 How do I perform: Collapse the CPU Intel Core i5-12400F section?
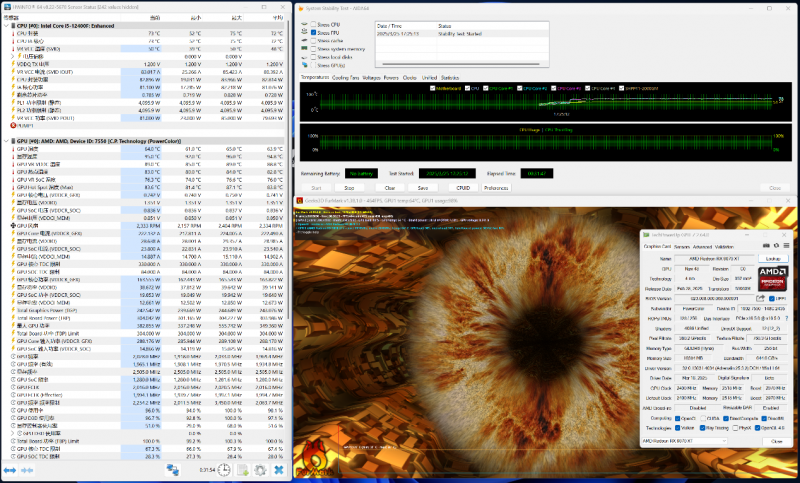[6, 26]
